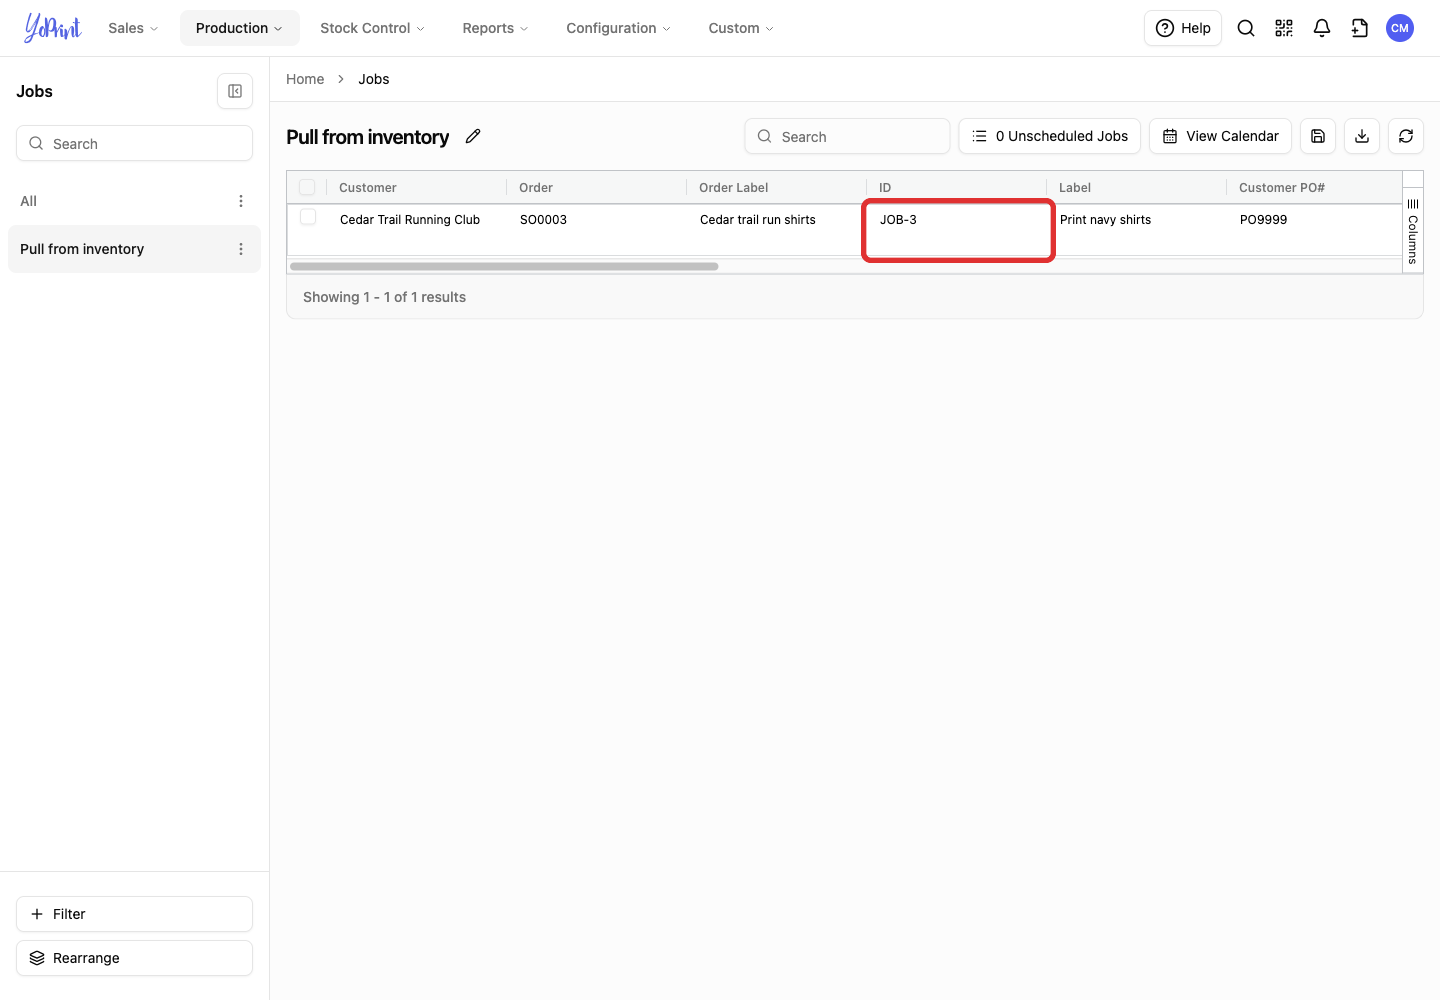This screenshot has width=1440, height=1000.
Task: Focus the sidebar Search field
Action: click(134, 143)
